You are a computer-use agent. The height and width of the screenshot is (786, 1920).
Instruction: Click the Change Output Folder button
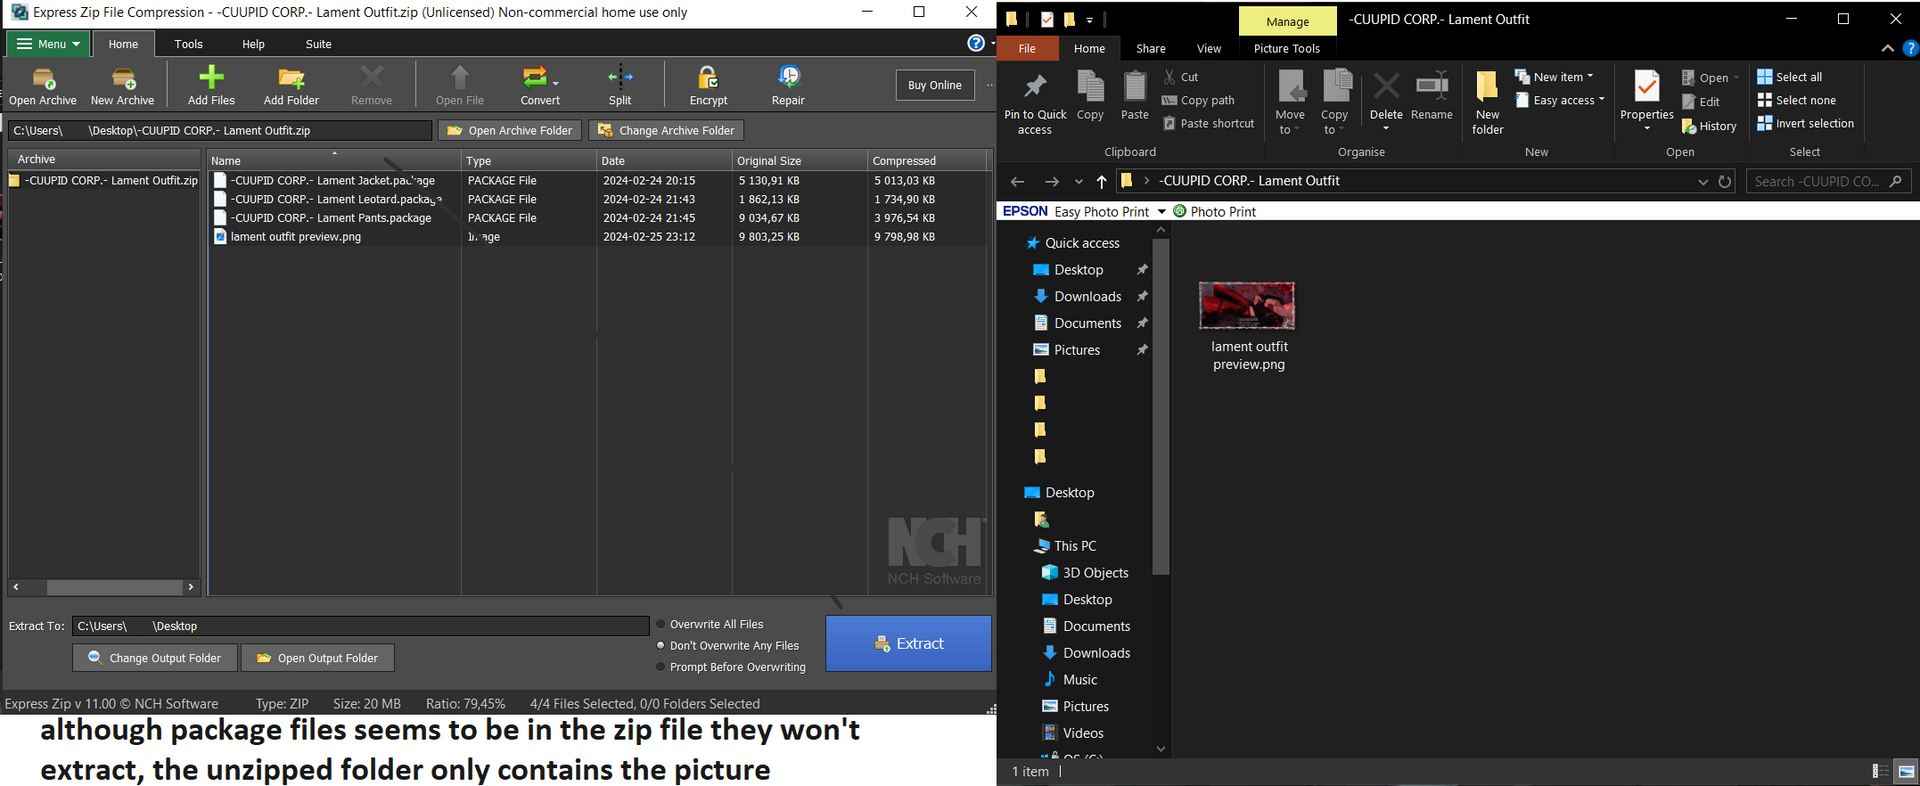(x=155, y=658)
